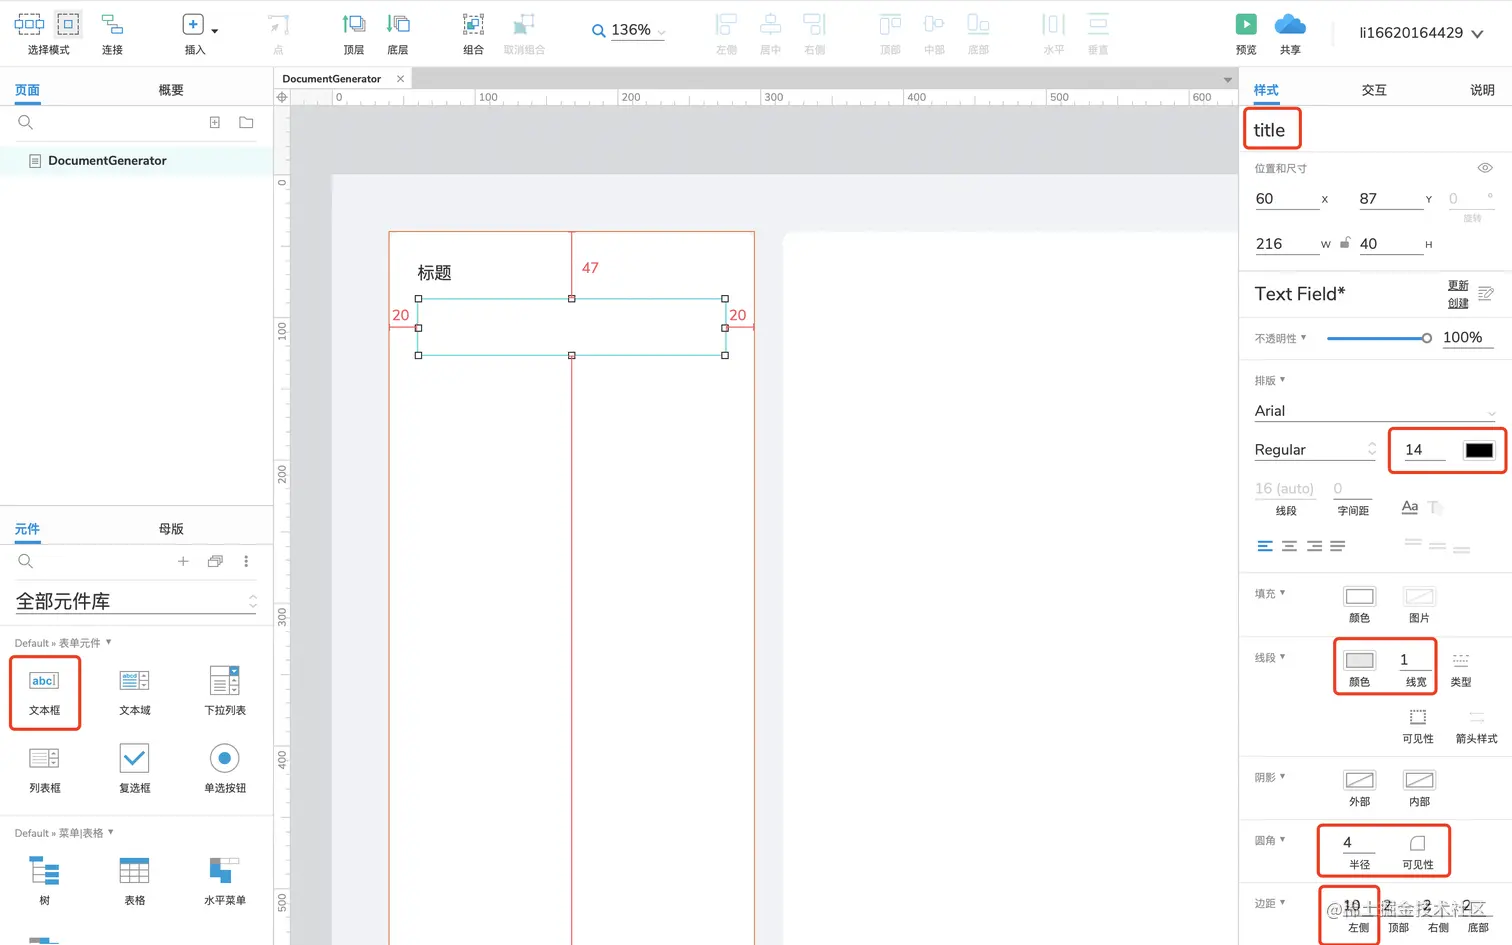This screenshot has width=1512, height=945.
Task: Click the 水平菜单 horizontal menu widget
Action: [x=225, y=880]
